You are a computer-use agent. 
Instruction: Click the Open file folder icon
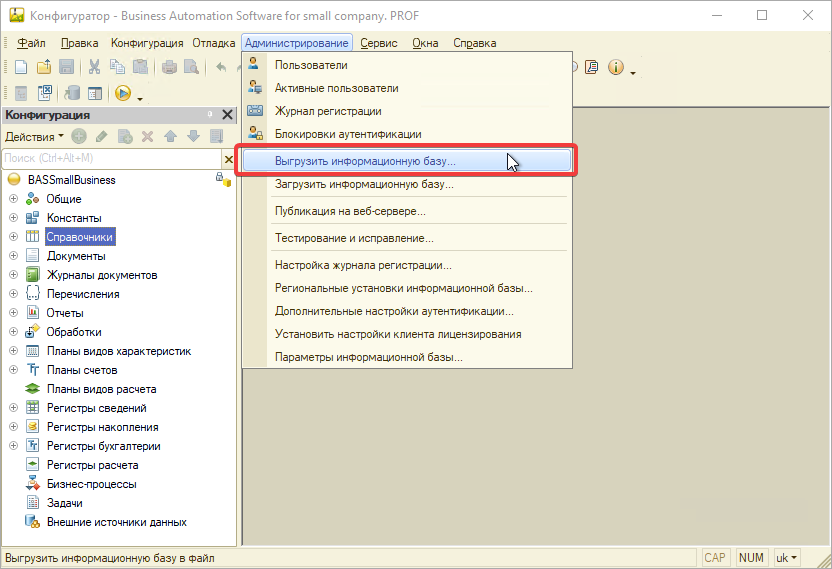(x=44, y=67)
